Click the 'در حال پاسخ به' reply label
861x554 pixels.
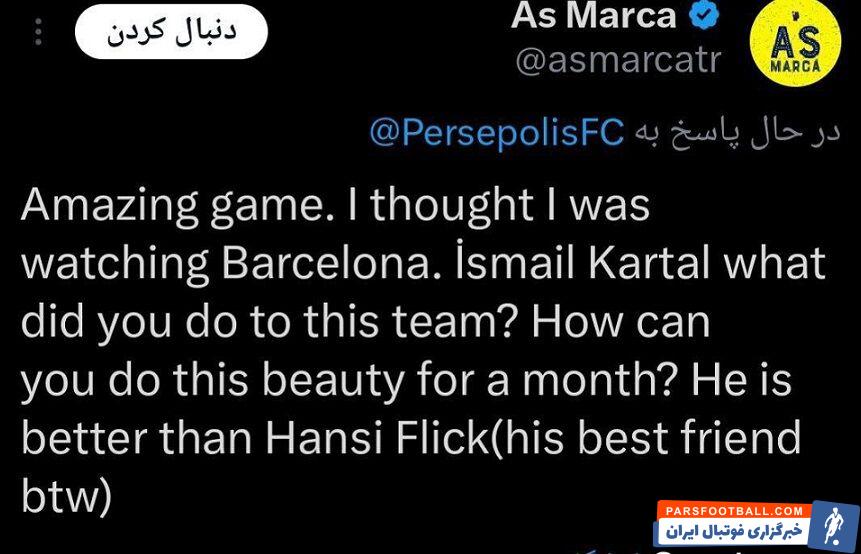734,132
